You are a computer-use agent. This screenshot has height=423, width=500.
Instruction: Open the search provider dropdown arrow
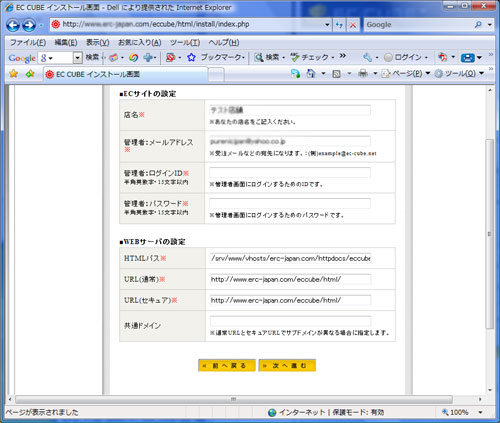(489, 24)
